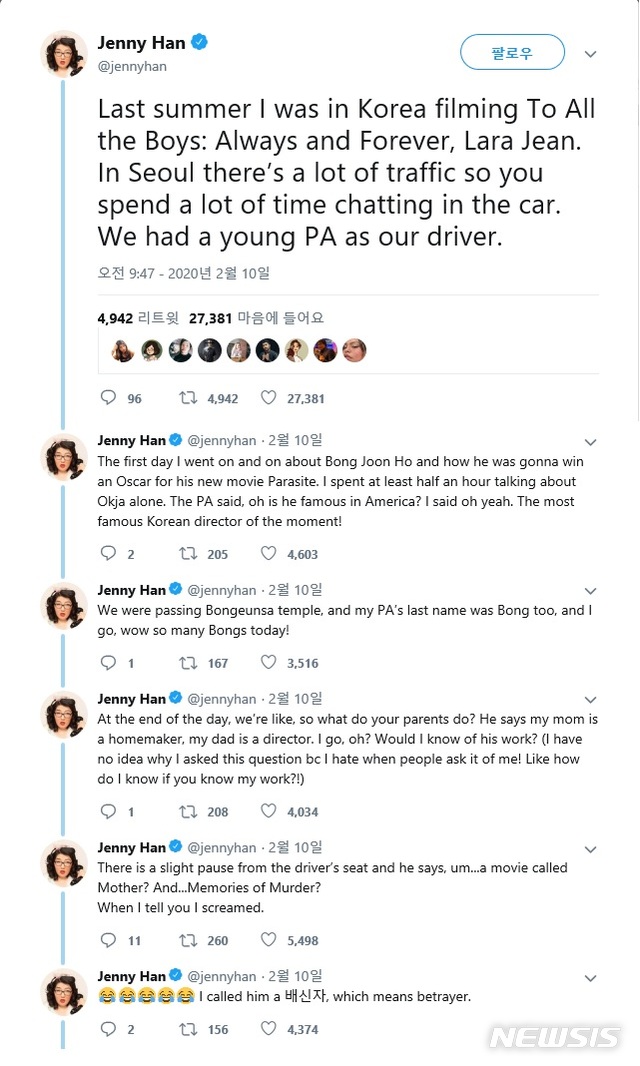Reply to the main Korea filming tweet
The image size is (640, 1066).
109,398
